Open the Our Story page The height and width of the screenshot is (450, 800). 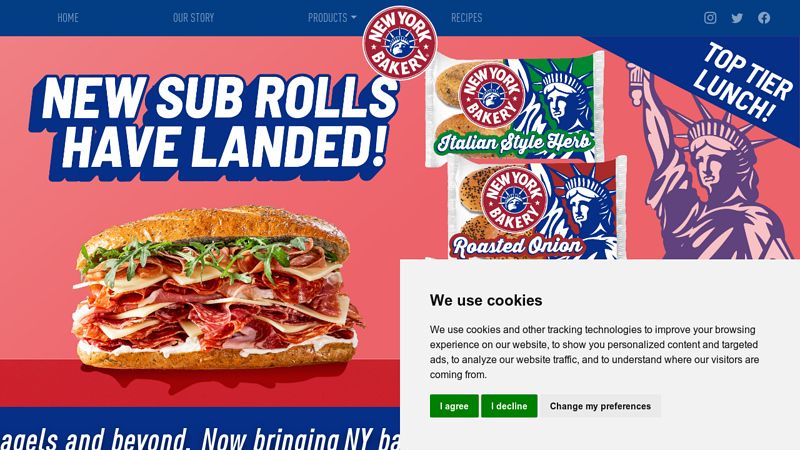coord(193,18)
